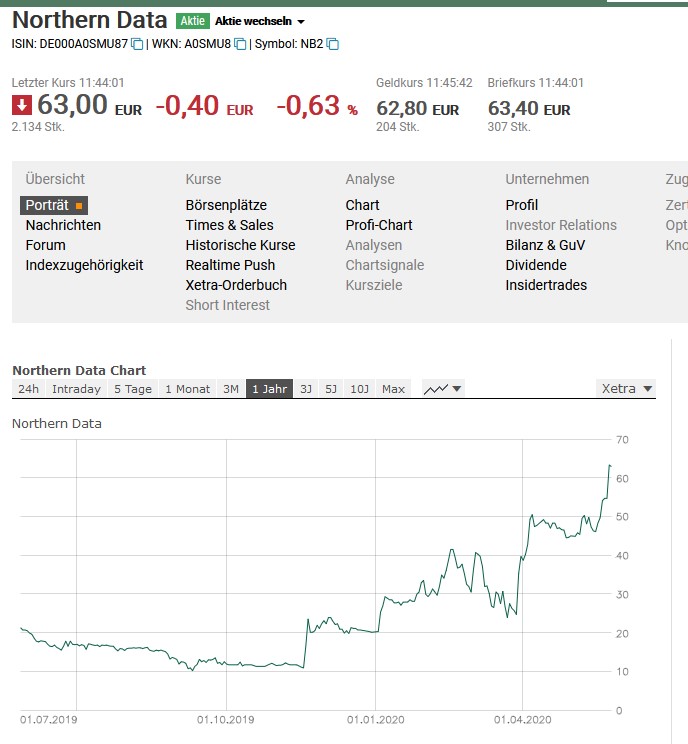Image resolution: width=688 pixels, height=744 pixels.
Task: Click the Northern Data Chart heading
Action: pyautogui.click(x=79, y=371)
